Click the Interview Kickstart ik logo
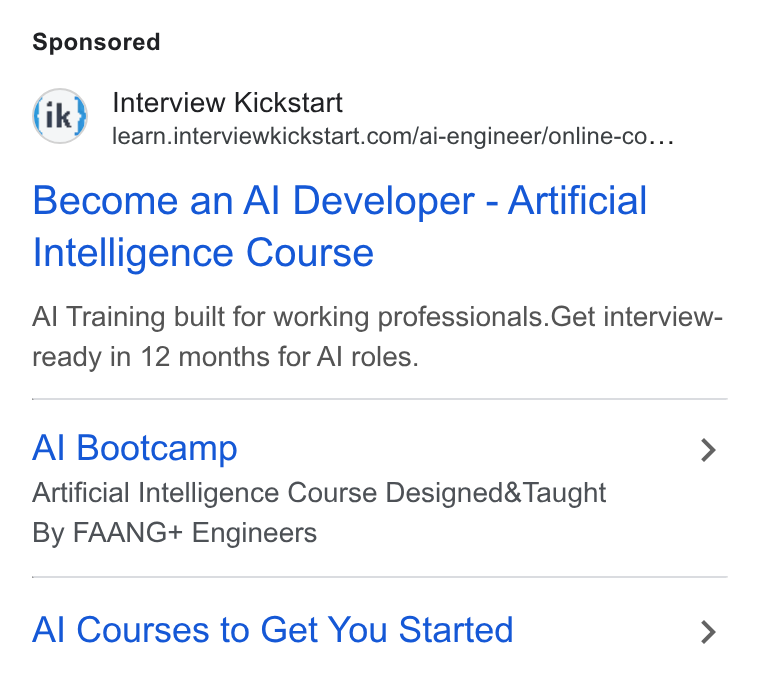Image resolution: width=760 pixels, height=682 pixels. pos(60,116)
